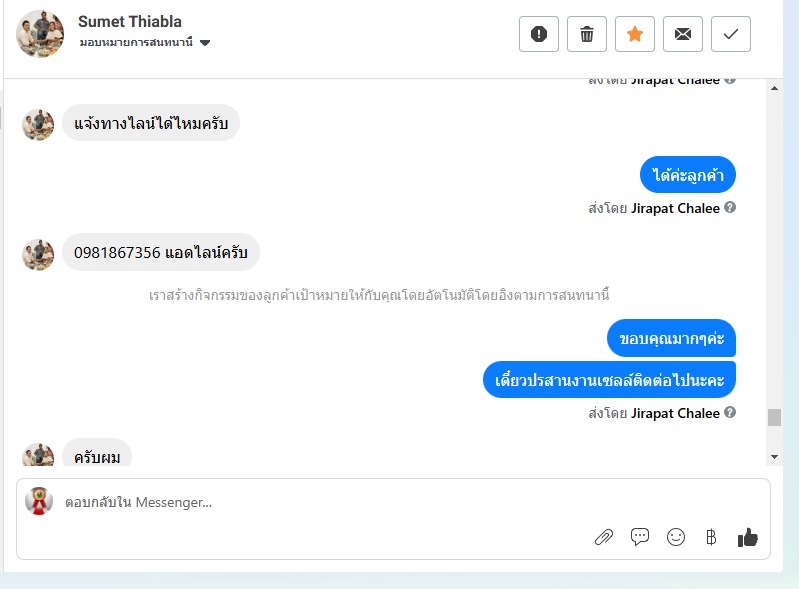Click the scroll up arrow of chat
Viewport: 799px width, 589px height.
(x=775, y=88)
